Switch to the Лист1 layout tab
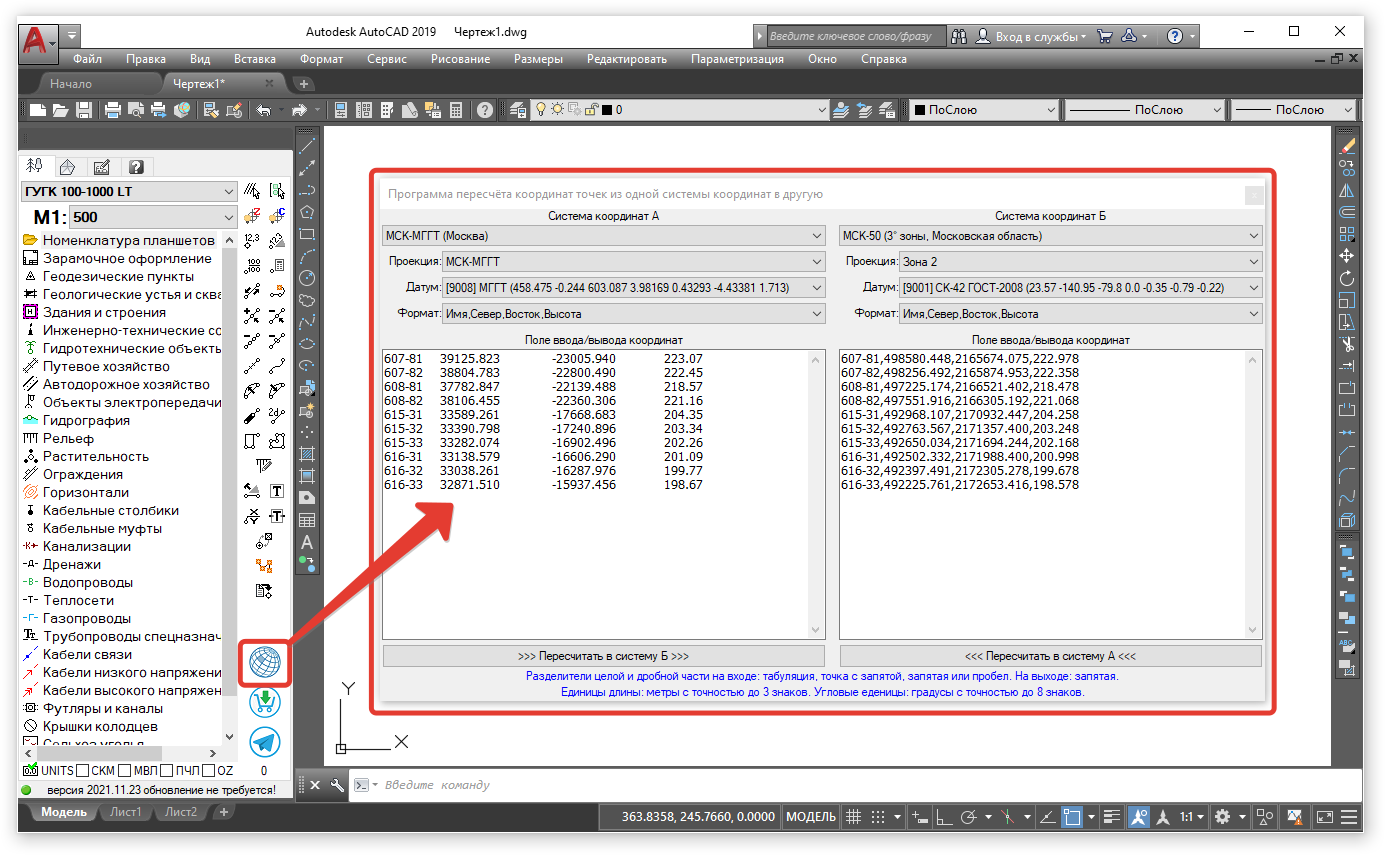Image resolution: width=1385 pixels, height=855 pixels. [126, 812]
